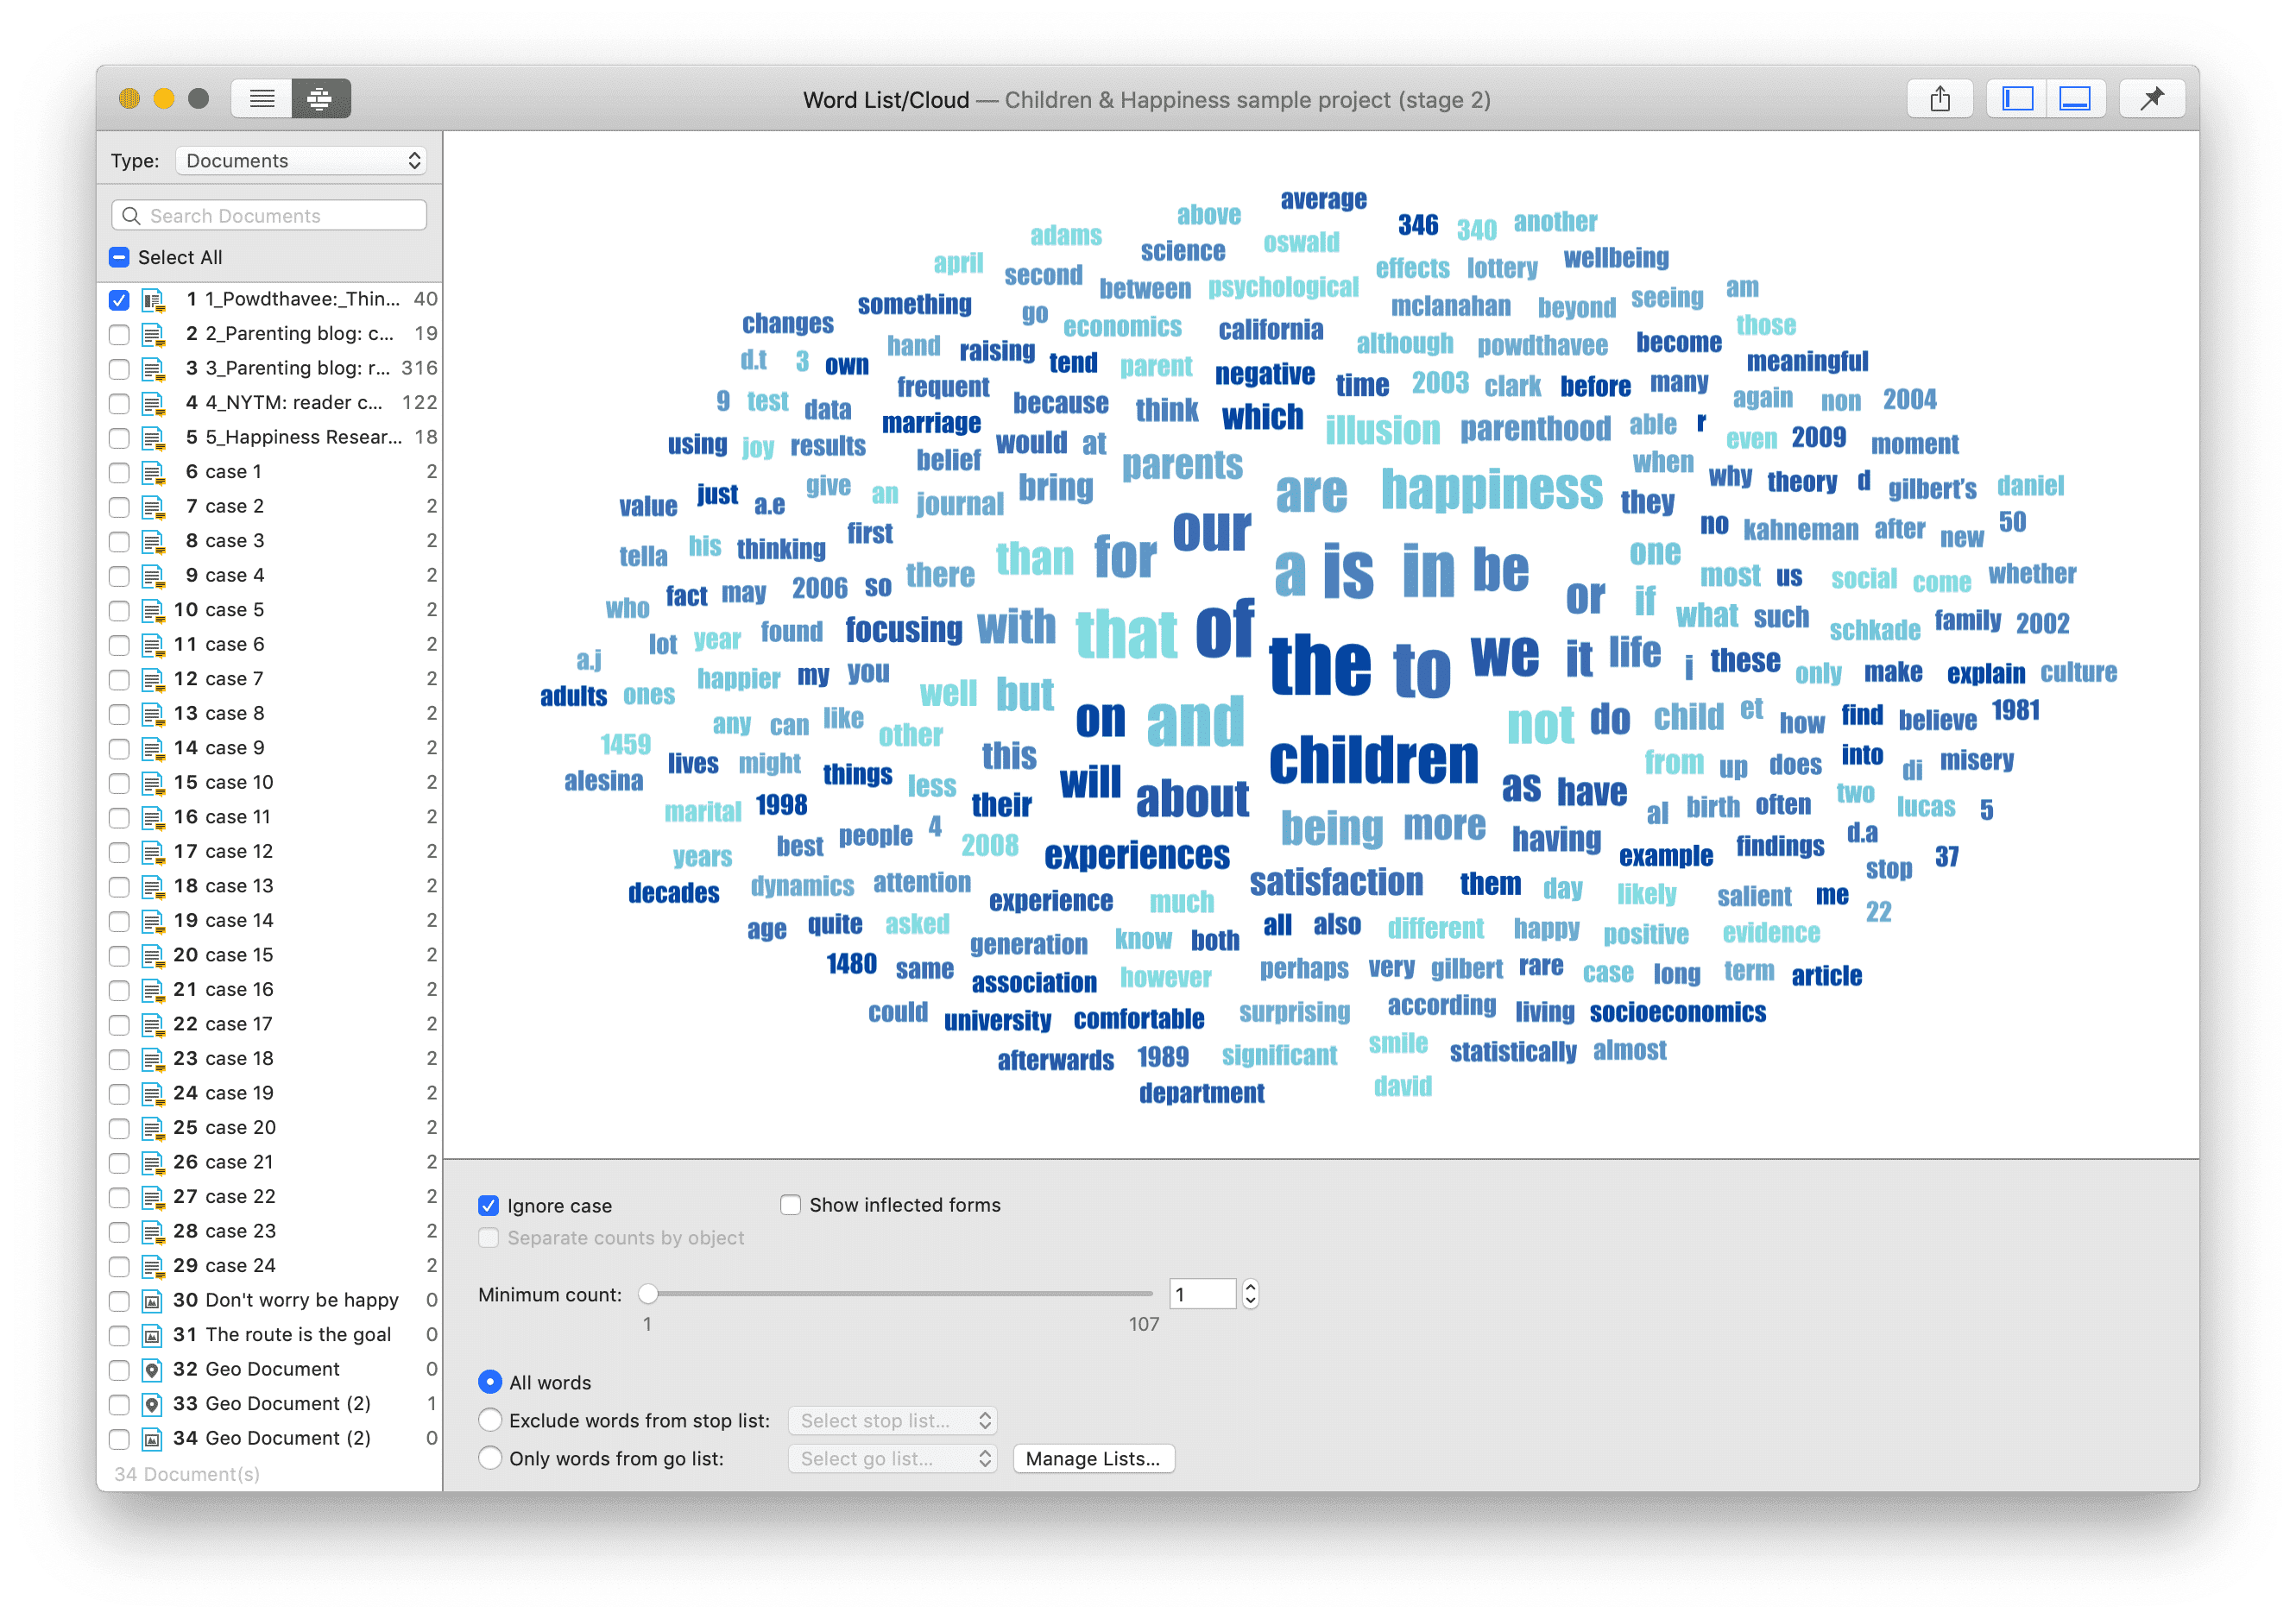Open the Select stop list dropdown
This screenshot has width=2296, height=1619.
coord(893,1421)
